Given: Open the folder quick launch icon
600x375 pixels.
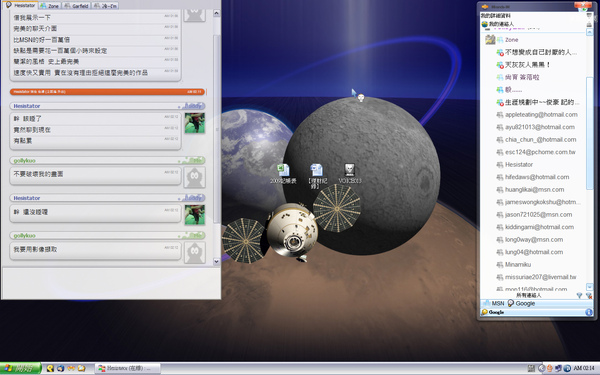Looking at the screenshot, I should click(82, 368).
